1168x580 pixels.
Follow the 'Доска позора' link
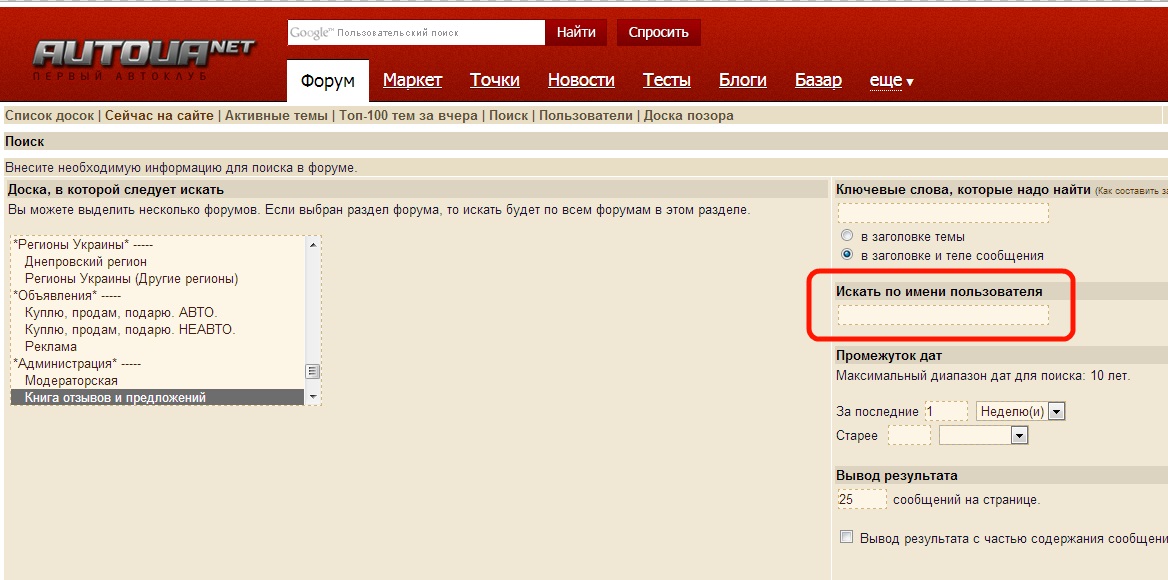(688, 115)
